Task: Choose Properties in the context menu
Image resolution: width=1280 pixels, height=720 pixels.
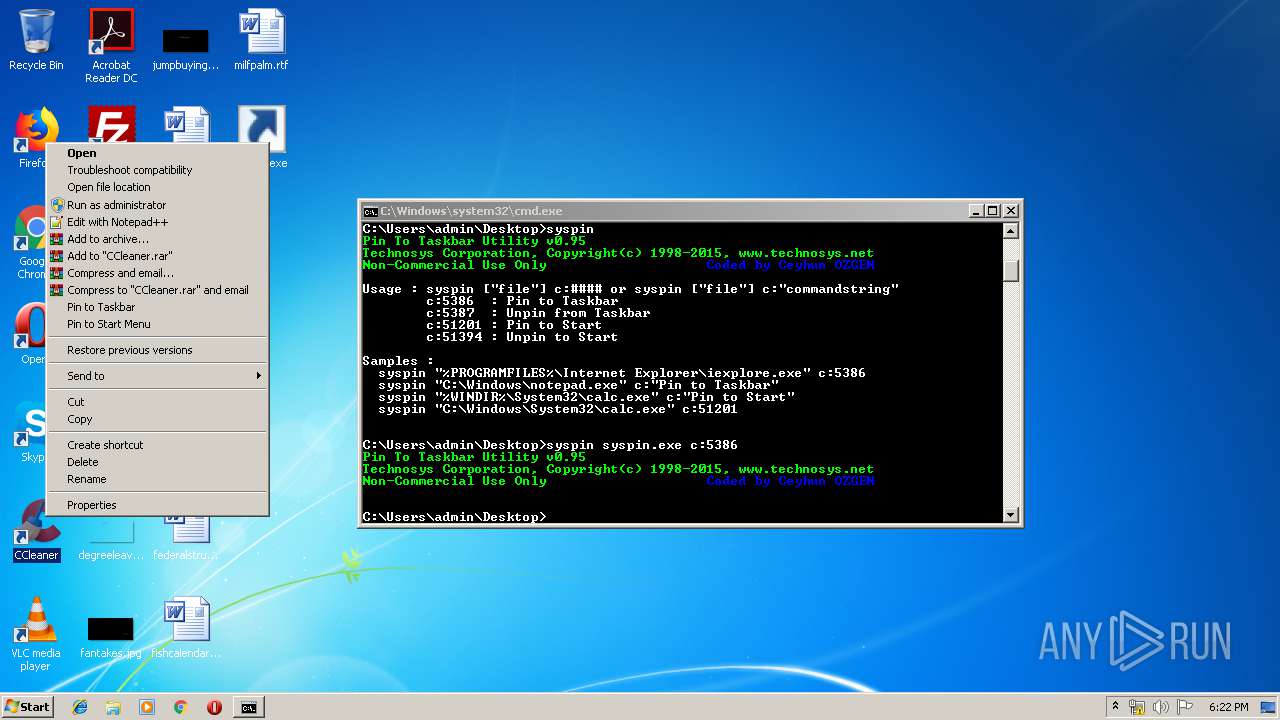Action: click(x=157, y=505)
